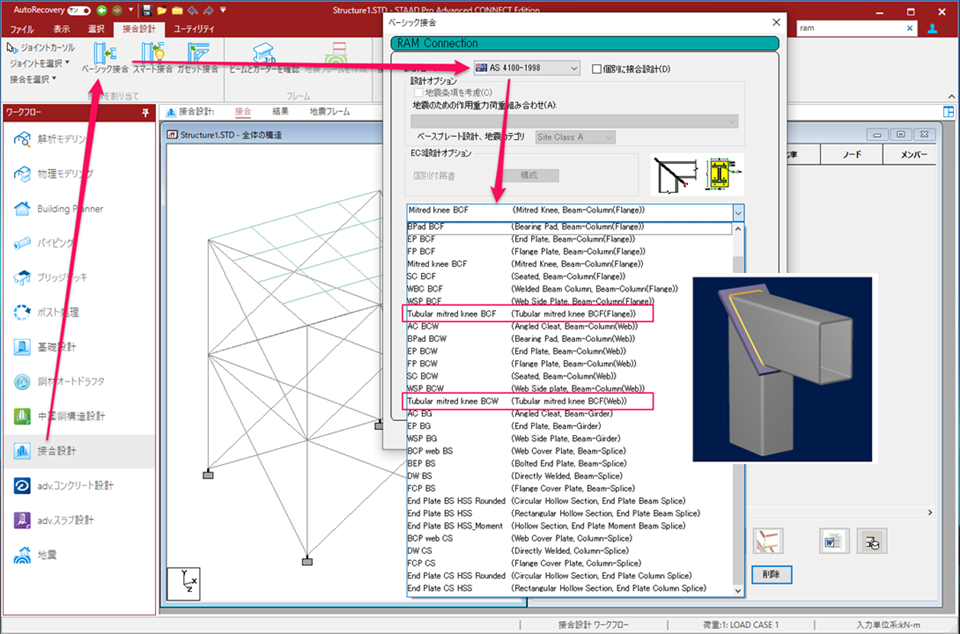Select the 地震フレーム page tab
The image size is (960, 634).
click(329, 111)
